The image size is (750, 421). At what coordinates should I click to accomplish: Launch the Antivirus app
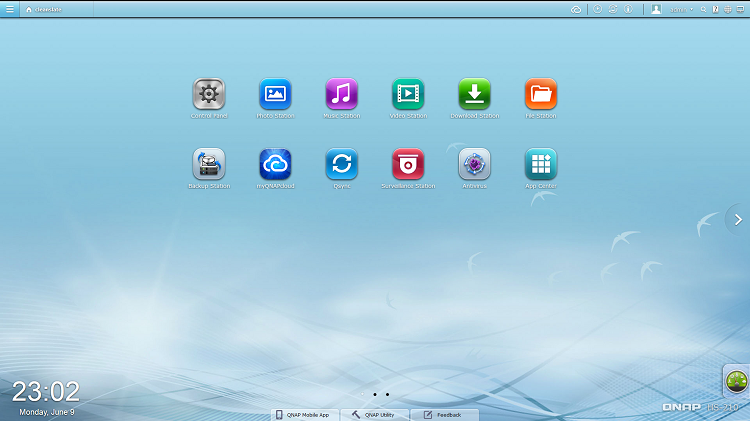(474, 164)
